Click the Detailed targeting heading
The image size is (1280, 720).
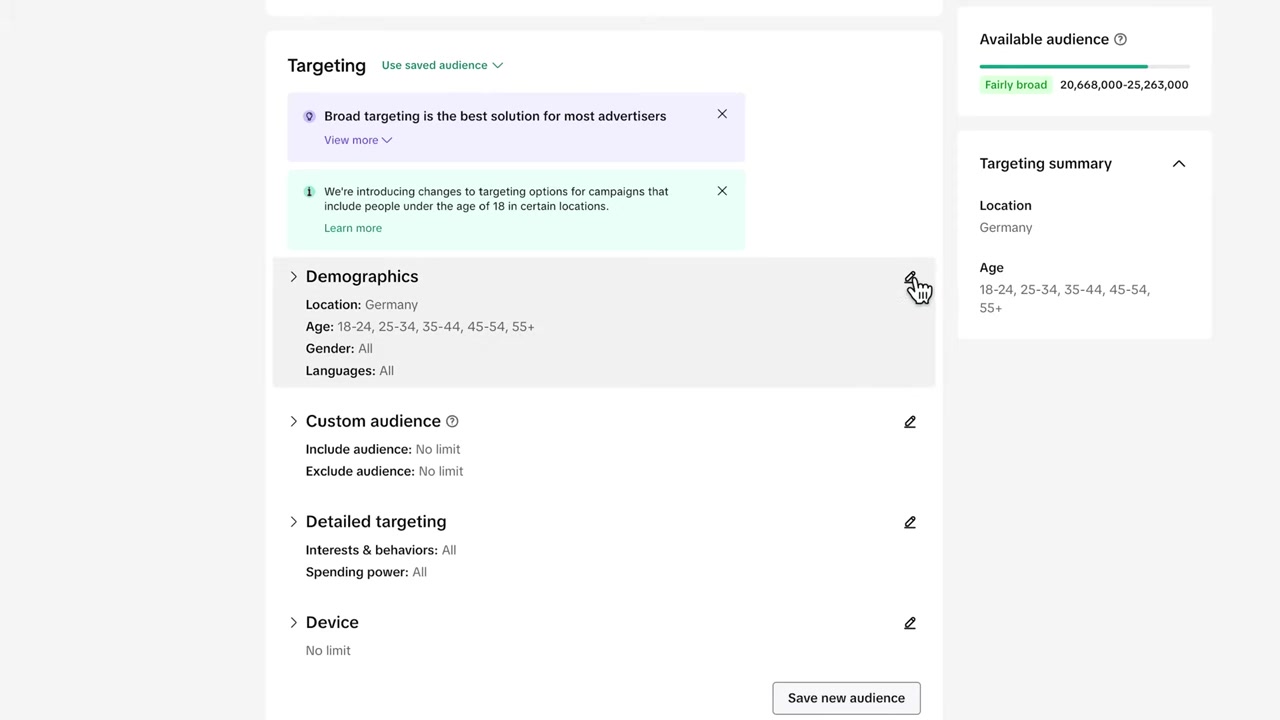(x=376, y=522)
